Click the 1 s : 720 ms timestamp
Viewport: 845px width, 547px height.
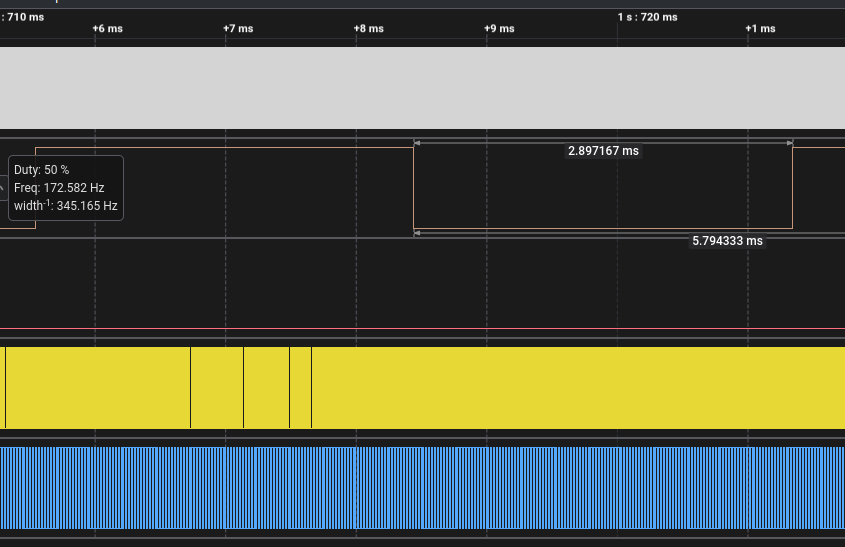coord(647,17)
